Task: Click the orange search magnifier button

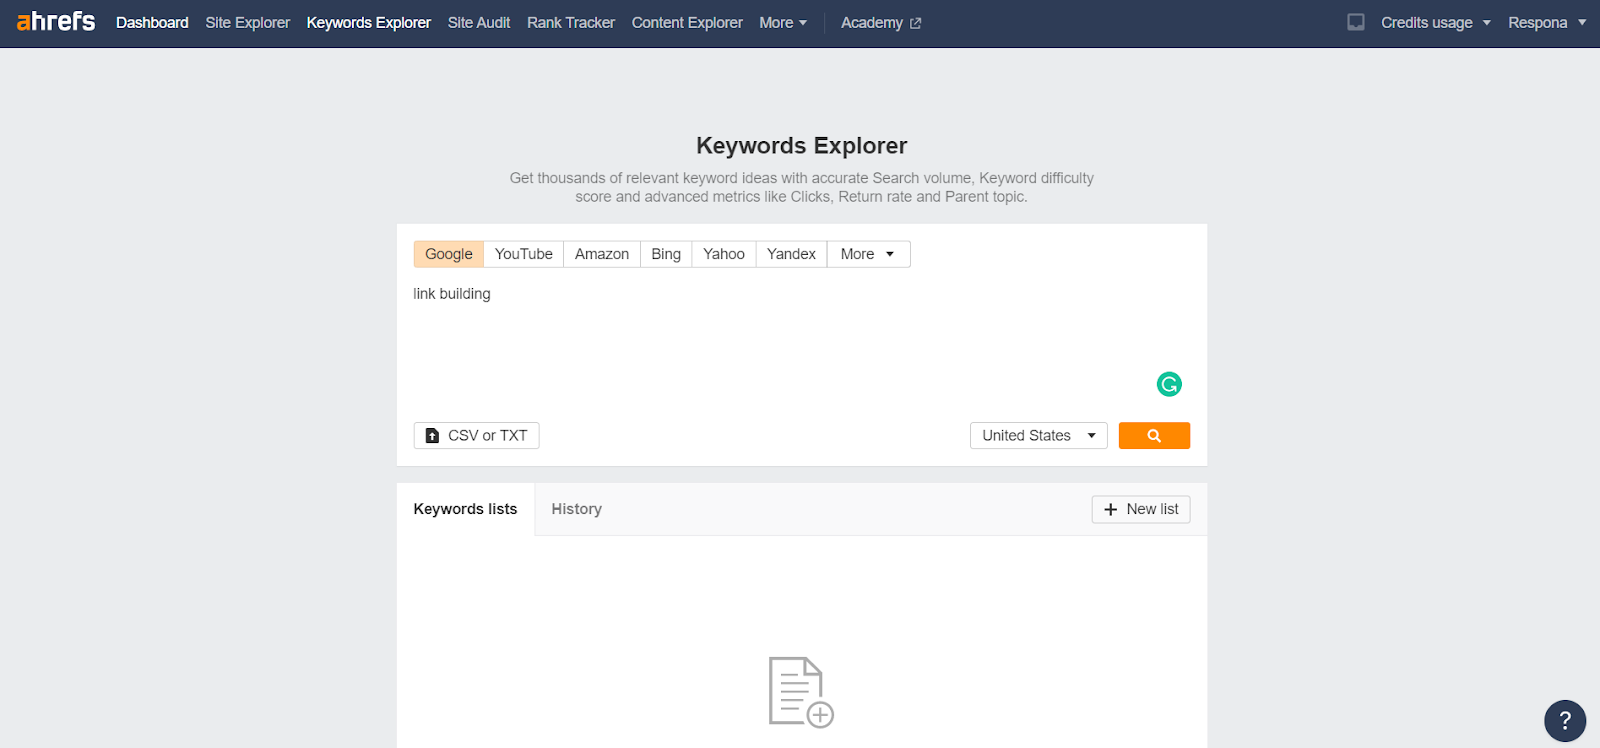Action: (x=1154, y=436)
